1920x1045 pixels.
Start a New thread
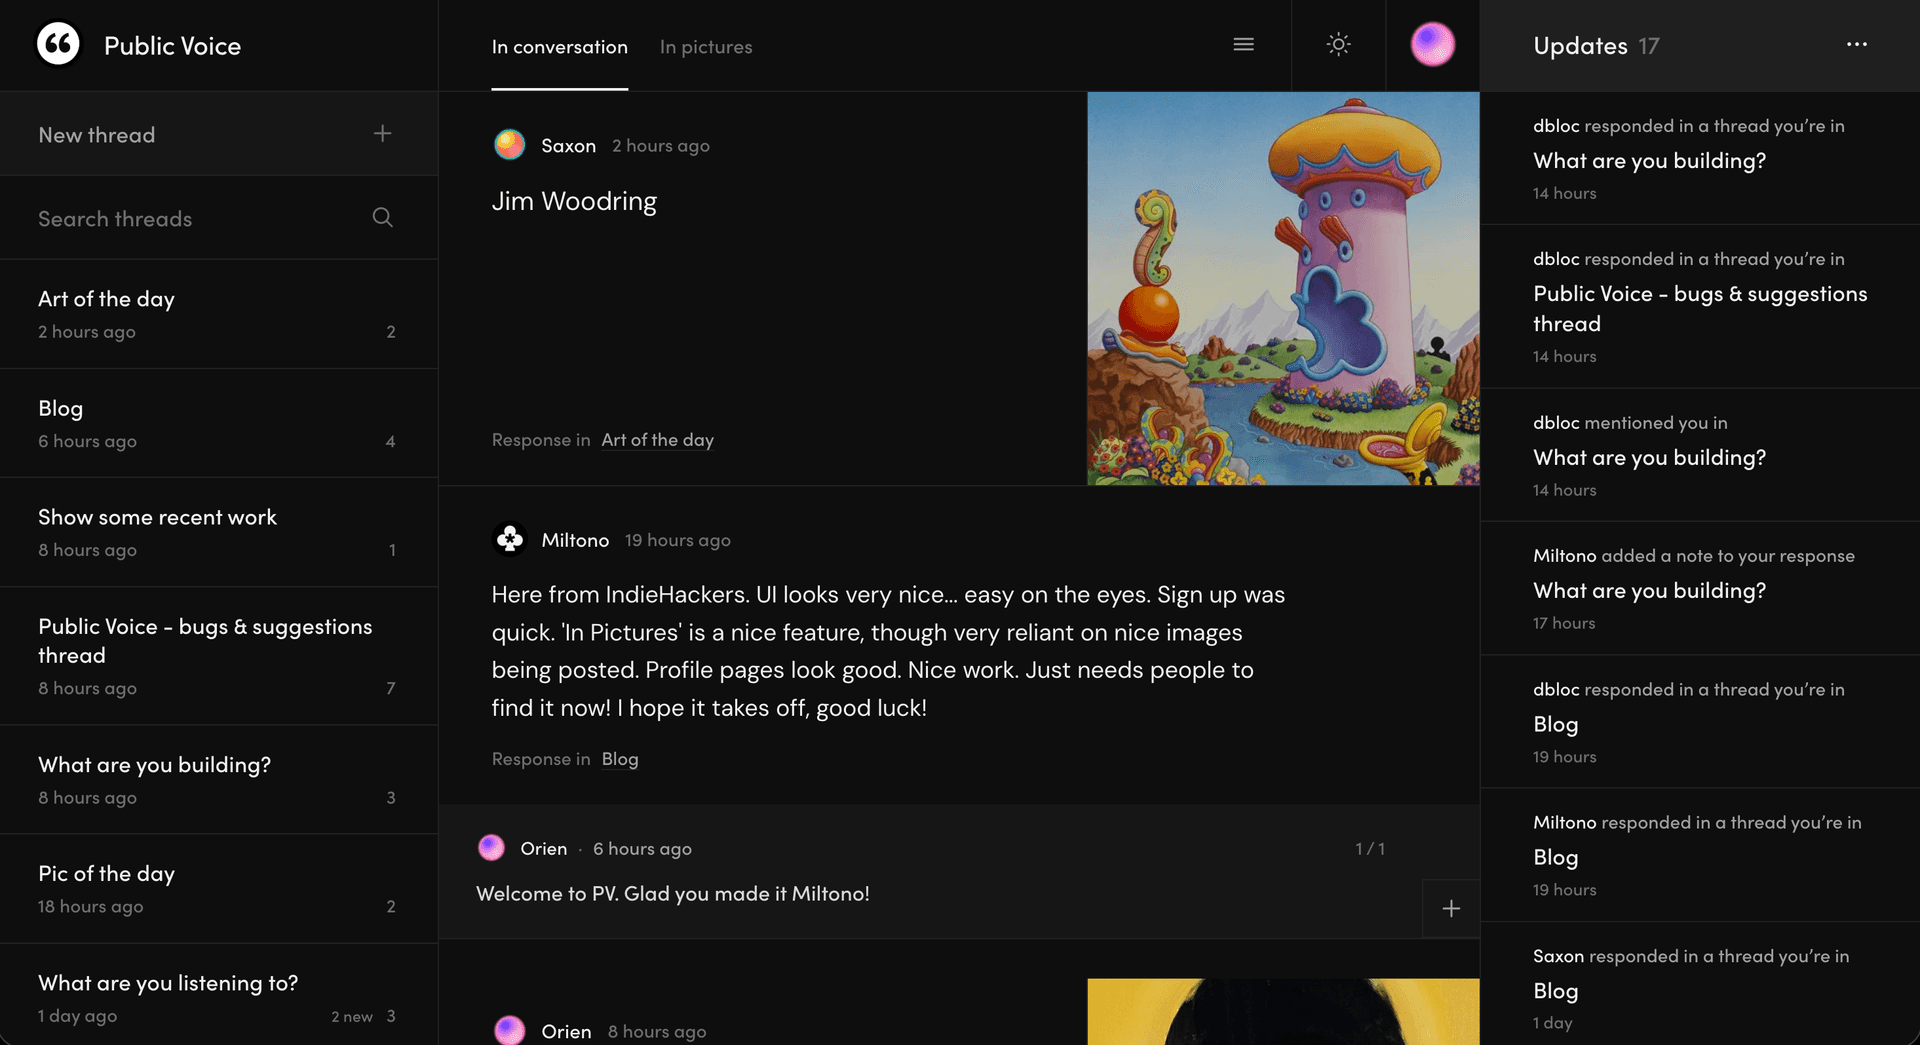[218, 134]
